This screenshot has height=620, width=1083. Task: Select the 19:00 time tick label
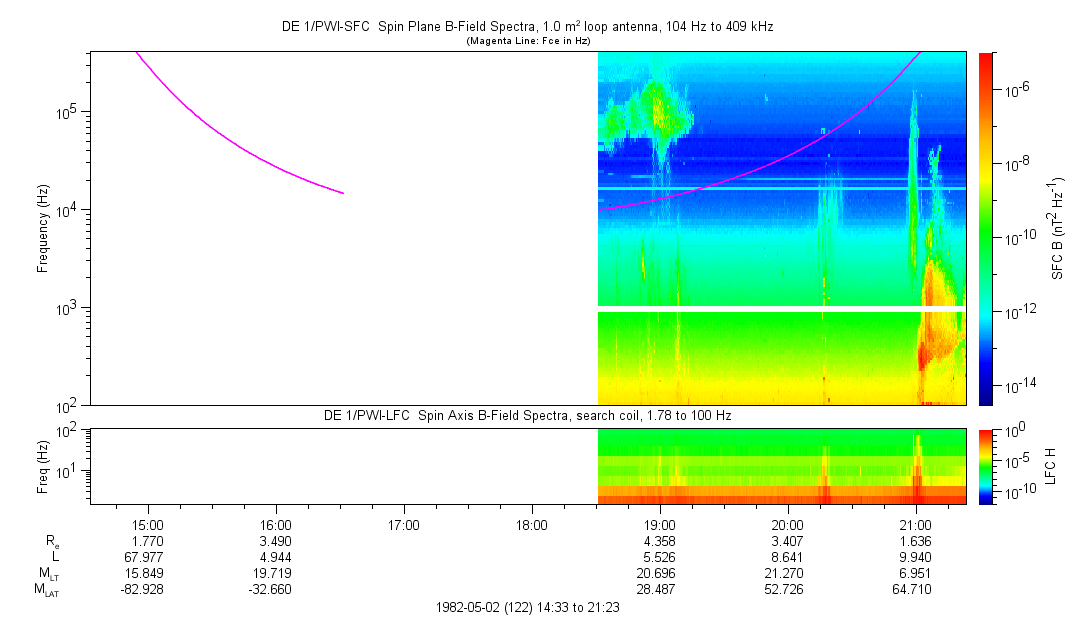[x=660, y=525]
